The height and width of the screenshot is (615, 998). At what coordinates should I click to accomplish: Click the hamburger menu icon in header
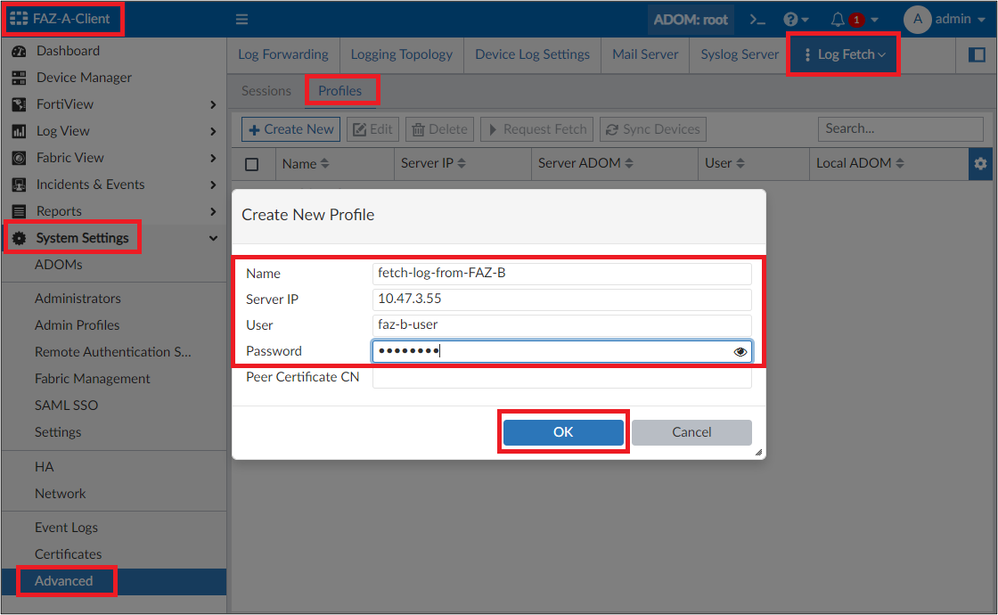tap(242, 19)
